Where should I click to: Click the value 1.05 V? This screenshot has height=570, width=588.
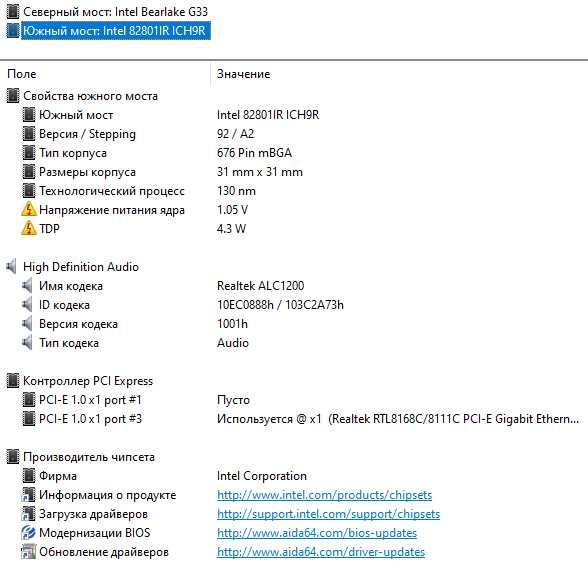232,210
